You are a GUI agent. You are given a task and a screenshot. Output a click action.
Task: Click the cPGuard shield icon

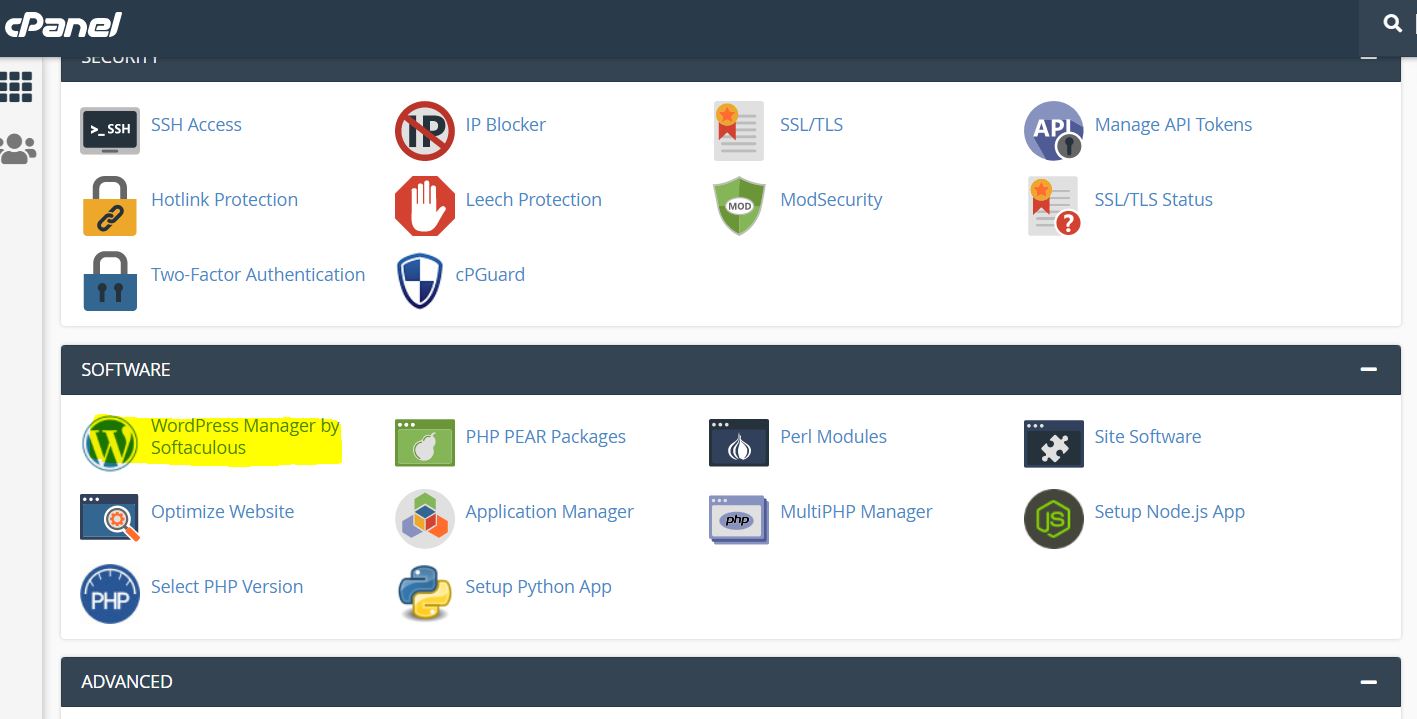(x=420, y=281)
